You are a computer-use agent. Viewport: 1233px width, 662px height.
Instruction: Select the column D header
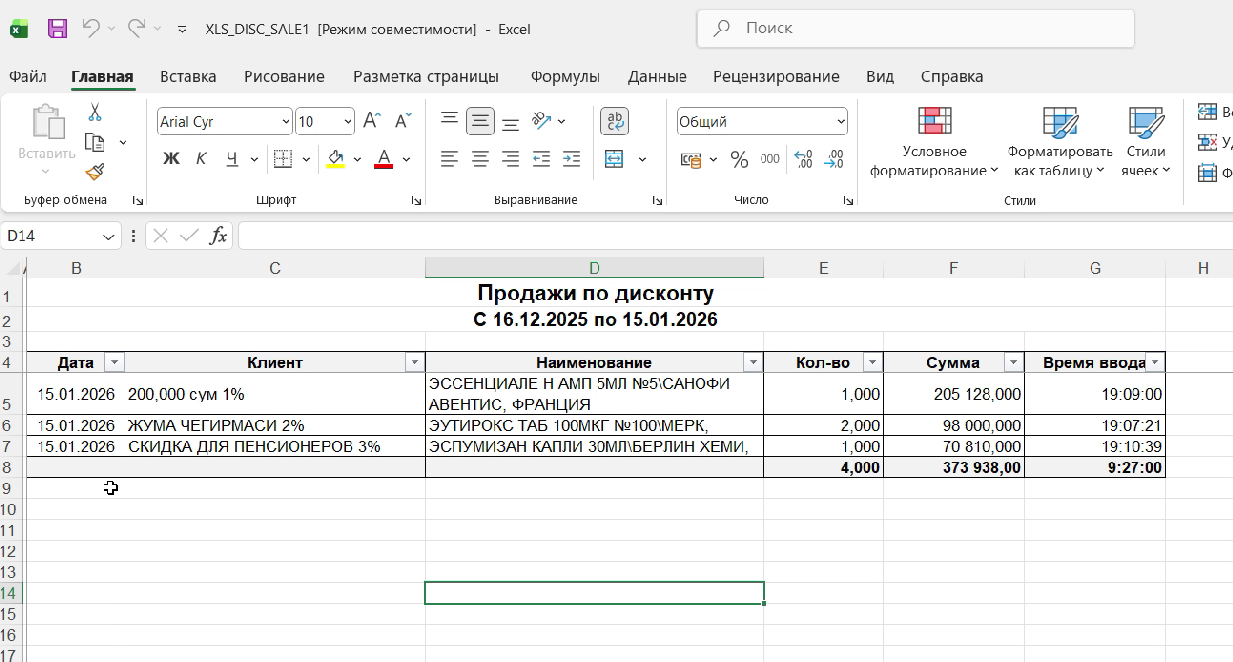tap(594, 267)
